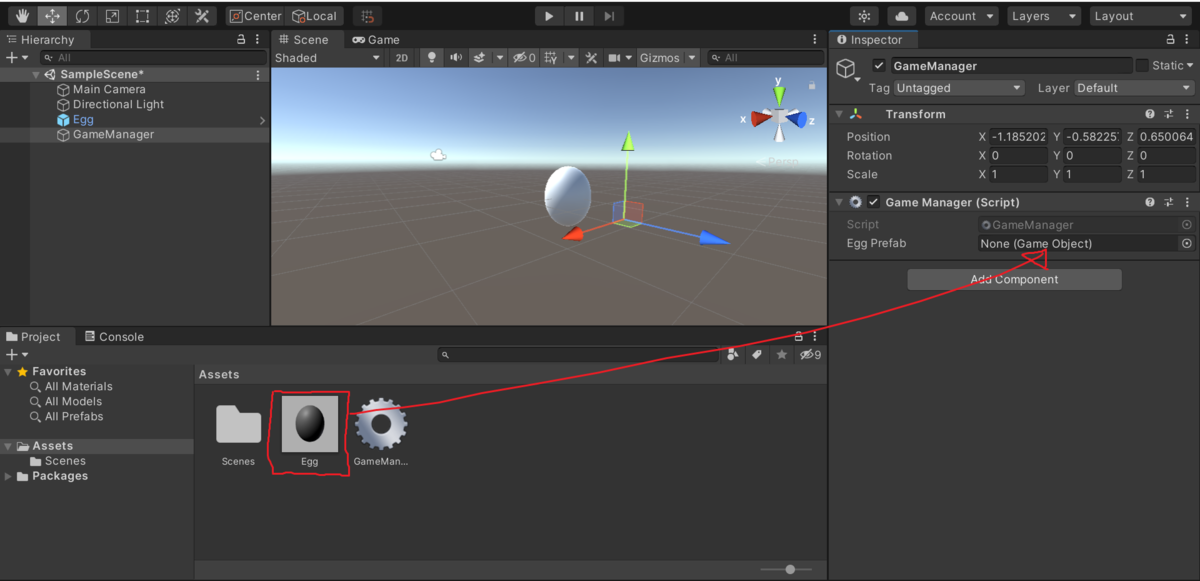Select the Move tool
The width and height of the screenshot is (1200, 581).
pyautogui.click(x=52, y=16)
